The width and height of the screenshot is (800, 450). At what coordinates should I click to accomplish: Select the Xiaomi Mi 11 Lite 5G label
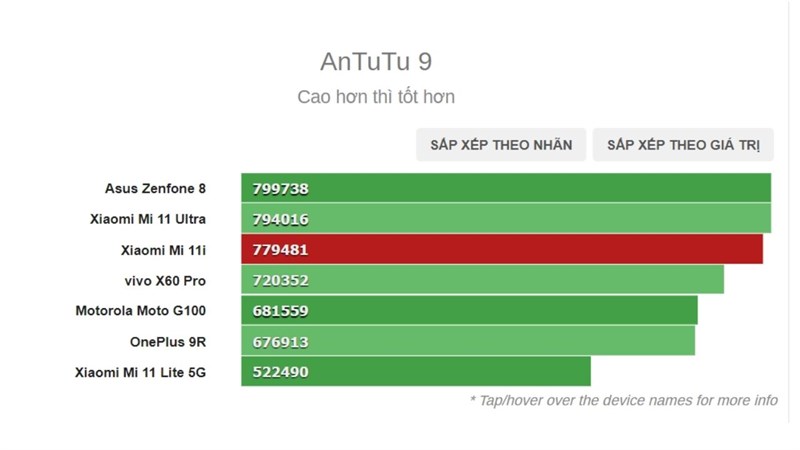point(140,372)
